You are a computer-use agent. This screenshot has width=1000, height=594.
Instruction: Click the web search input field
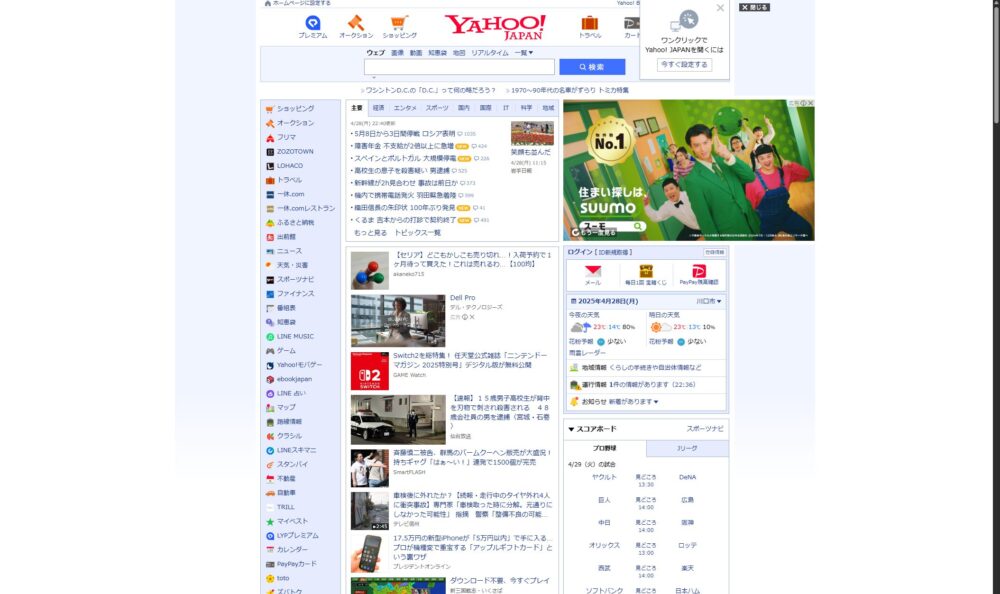[x=459, y=67]
